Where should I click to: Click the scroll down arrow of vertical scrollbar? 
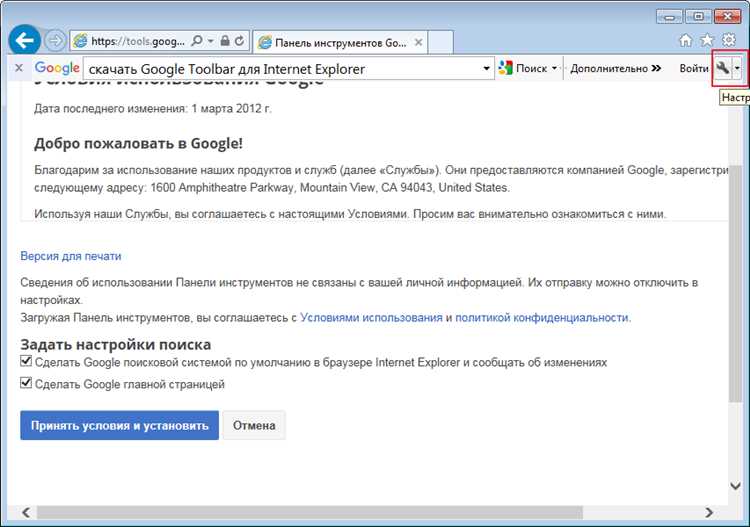tap(735, 486)
